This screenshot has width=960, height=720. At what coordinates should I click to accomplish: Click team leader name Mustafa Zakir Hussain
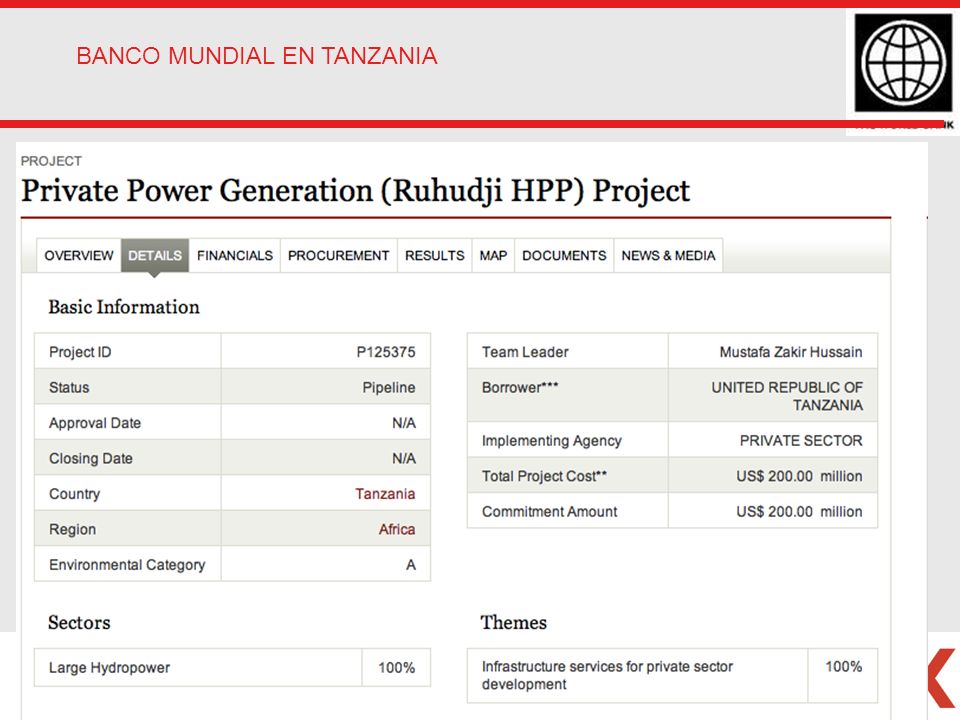(x=790, y=352)
